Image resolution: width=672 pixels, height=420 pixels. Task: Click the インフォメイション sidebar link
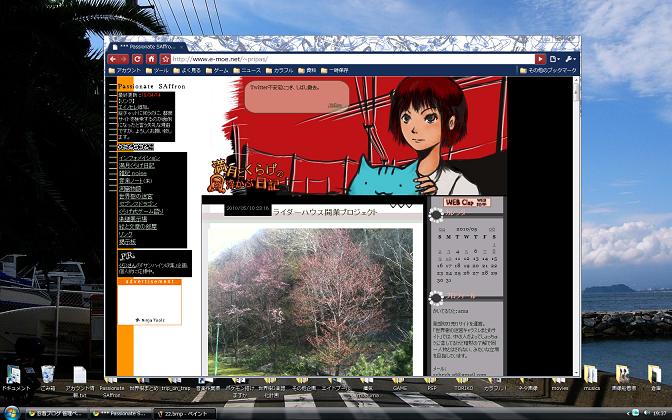139,158
